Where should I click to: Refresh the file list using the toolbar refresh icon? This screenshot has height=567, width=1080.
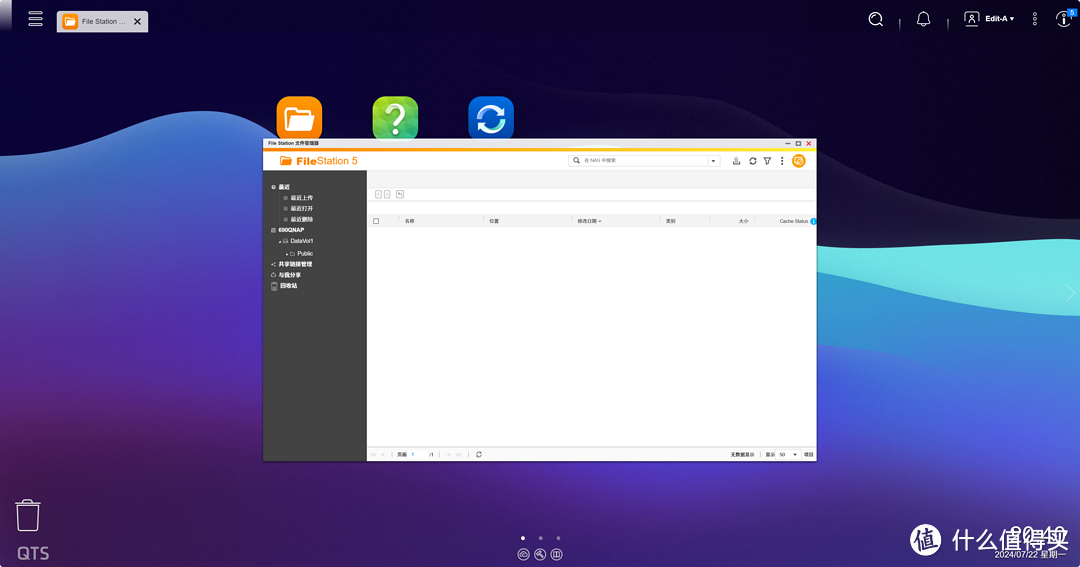pyautogui.click(x=752, y=161)
